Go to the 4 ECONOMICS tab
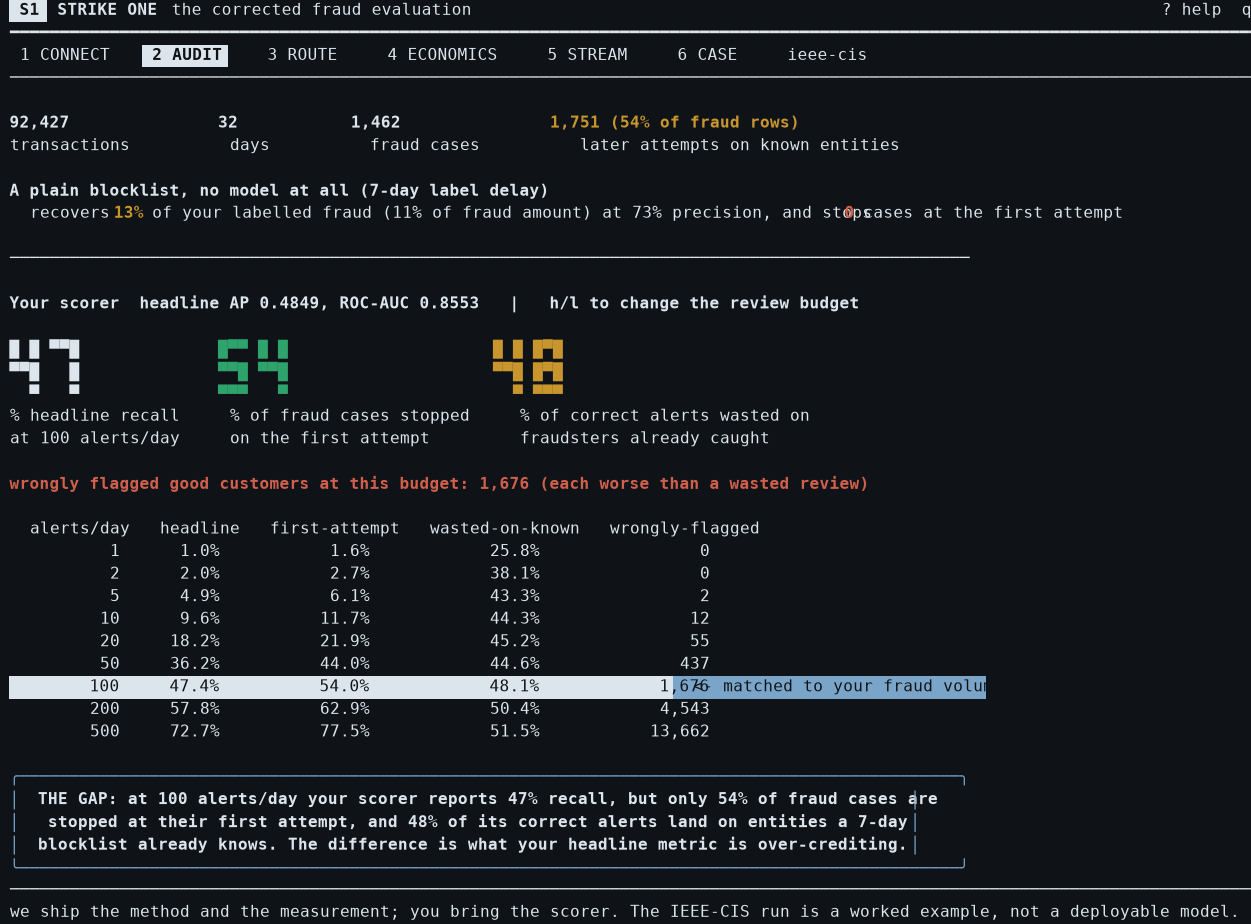1251x924 pixels. point(442,55)
